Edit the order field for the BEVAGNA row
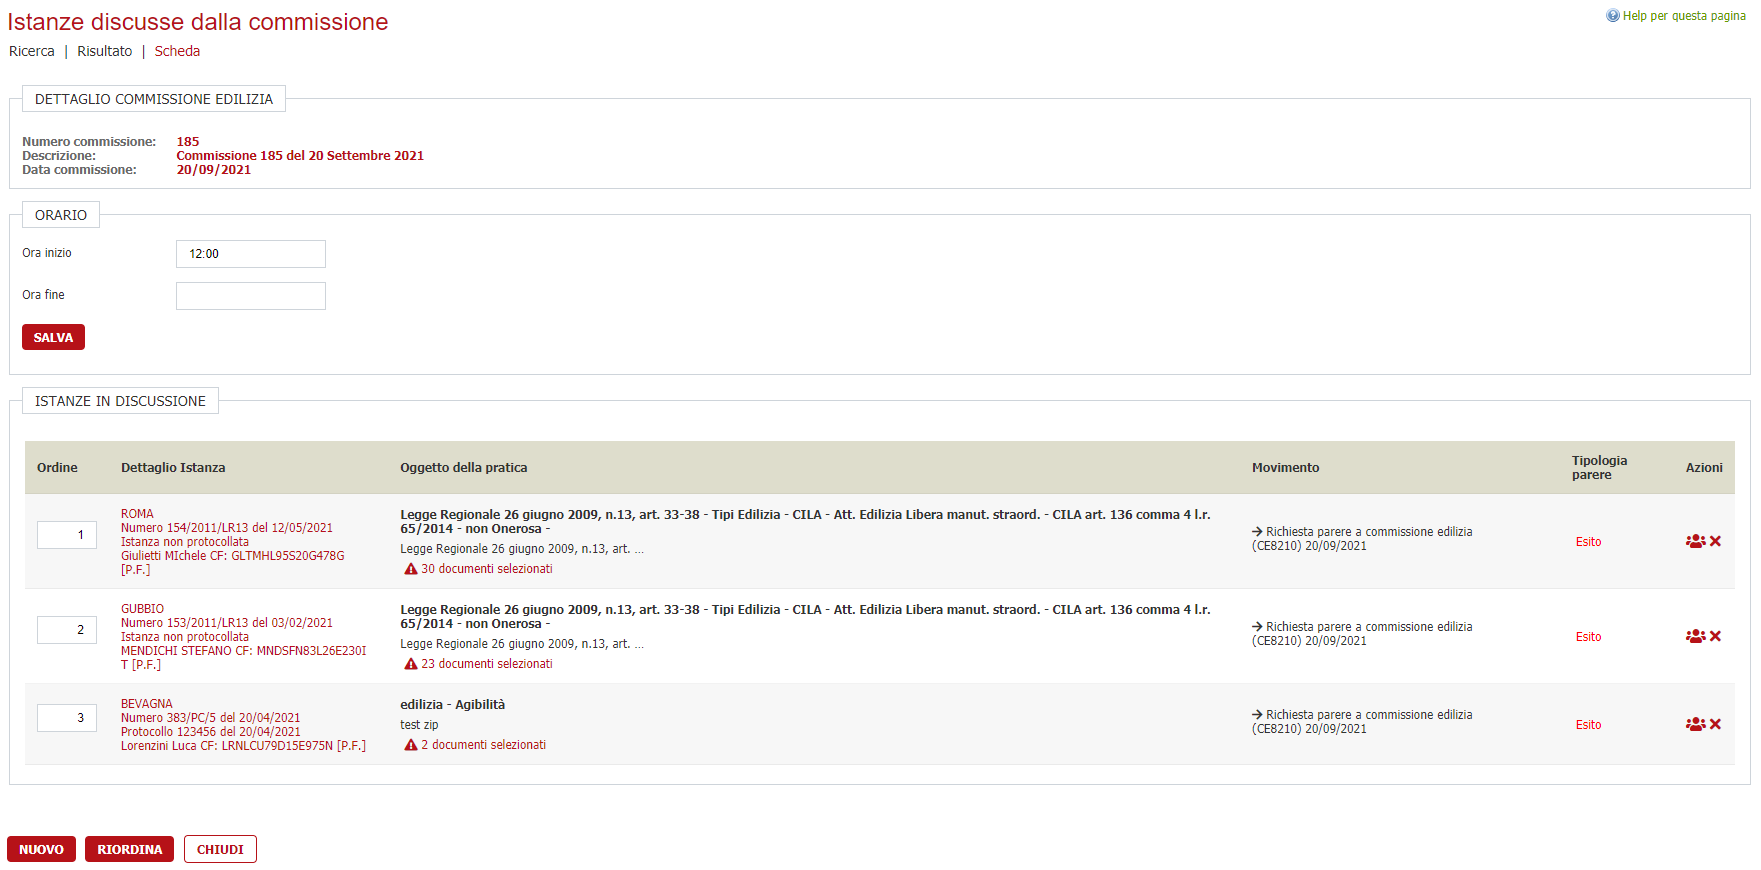 [x=67, y=718]
